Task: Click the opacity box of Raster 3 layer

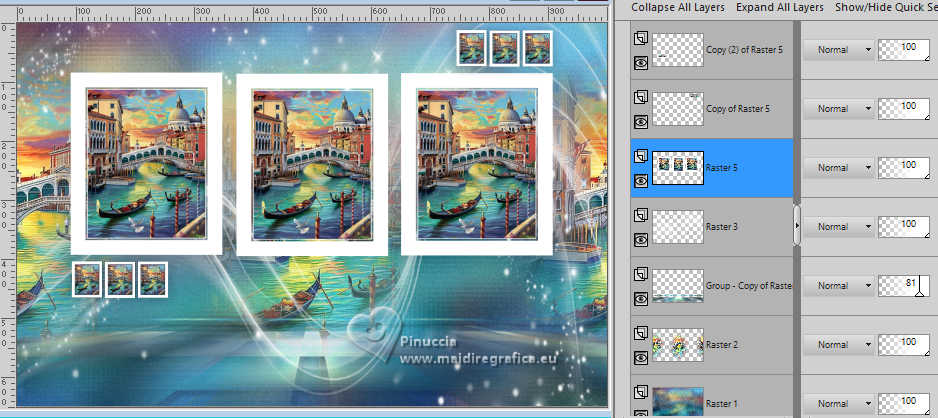Action: 904,227
